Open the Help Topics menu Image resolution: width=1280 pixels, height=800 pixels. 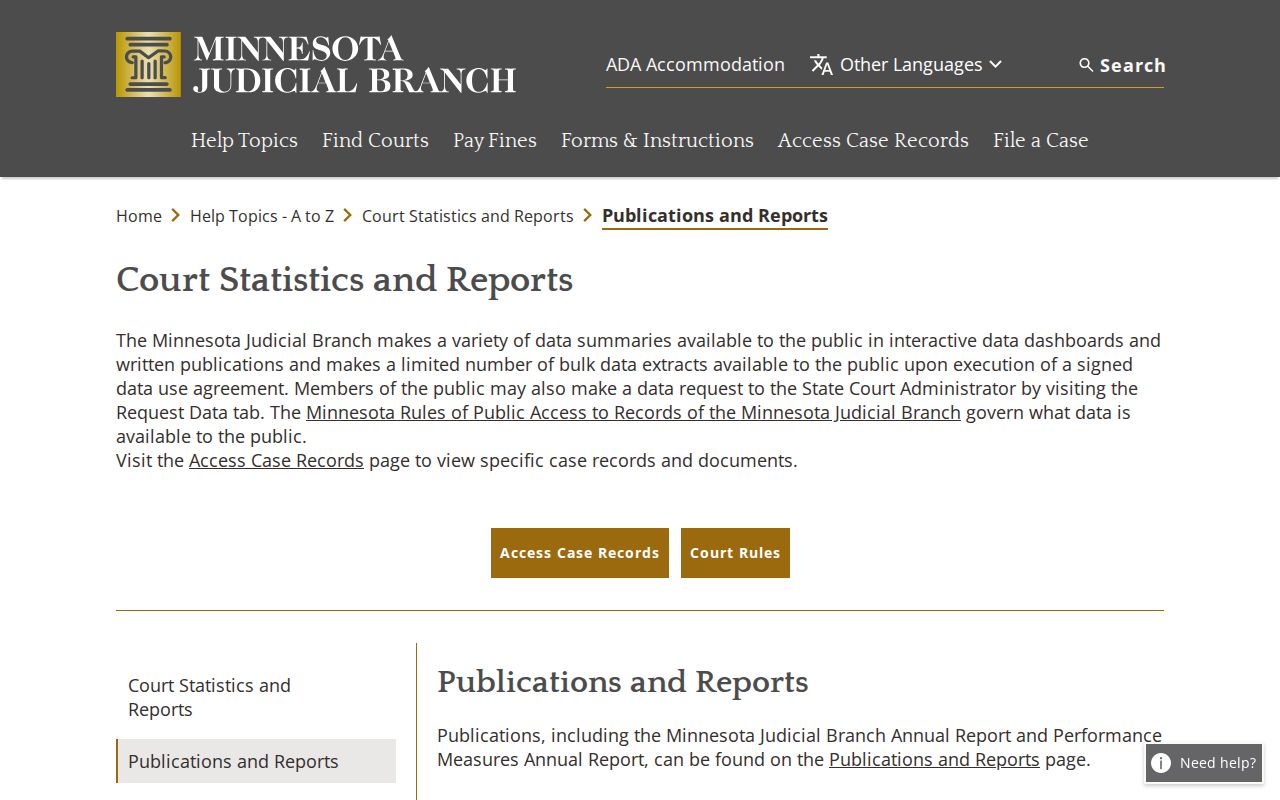click(244, 140)
